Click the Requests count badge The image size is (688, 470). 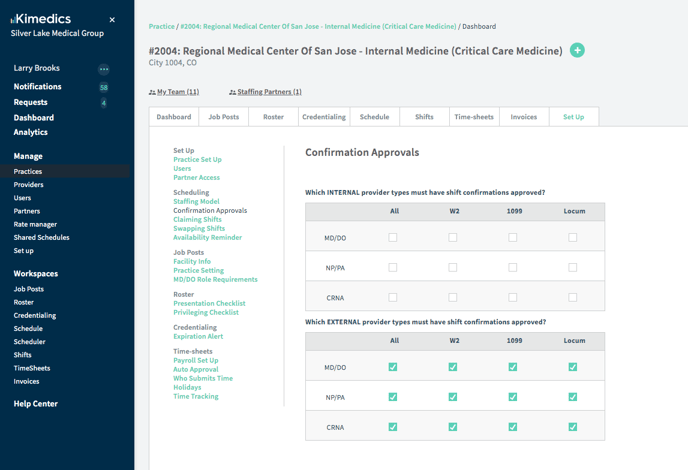(x=103, y=102)
